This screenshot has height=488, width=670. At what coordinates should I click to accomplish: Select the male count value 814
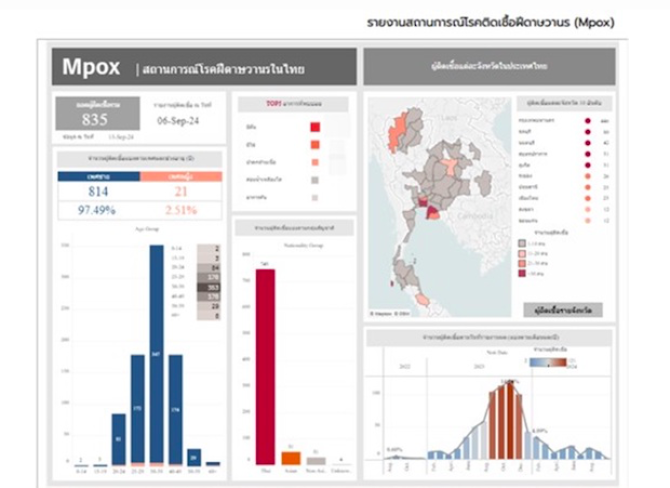(x=98, y=191)
